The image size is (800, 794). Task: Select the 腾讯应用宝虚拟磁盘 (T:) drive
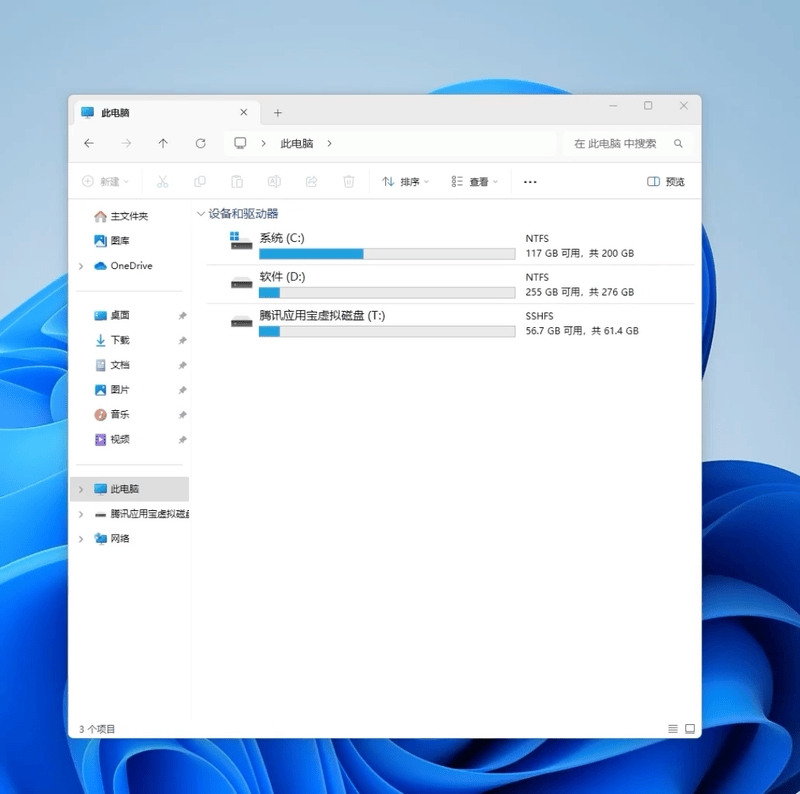450,323
